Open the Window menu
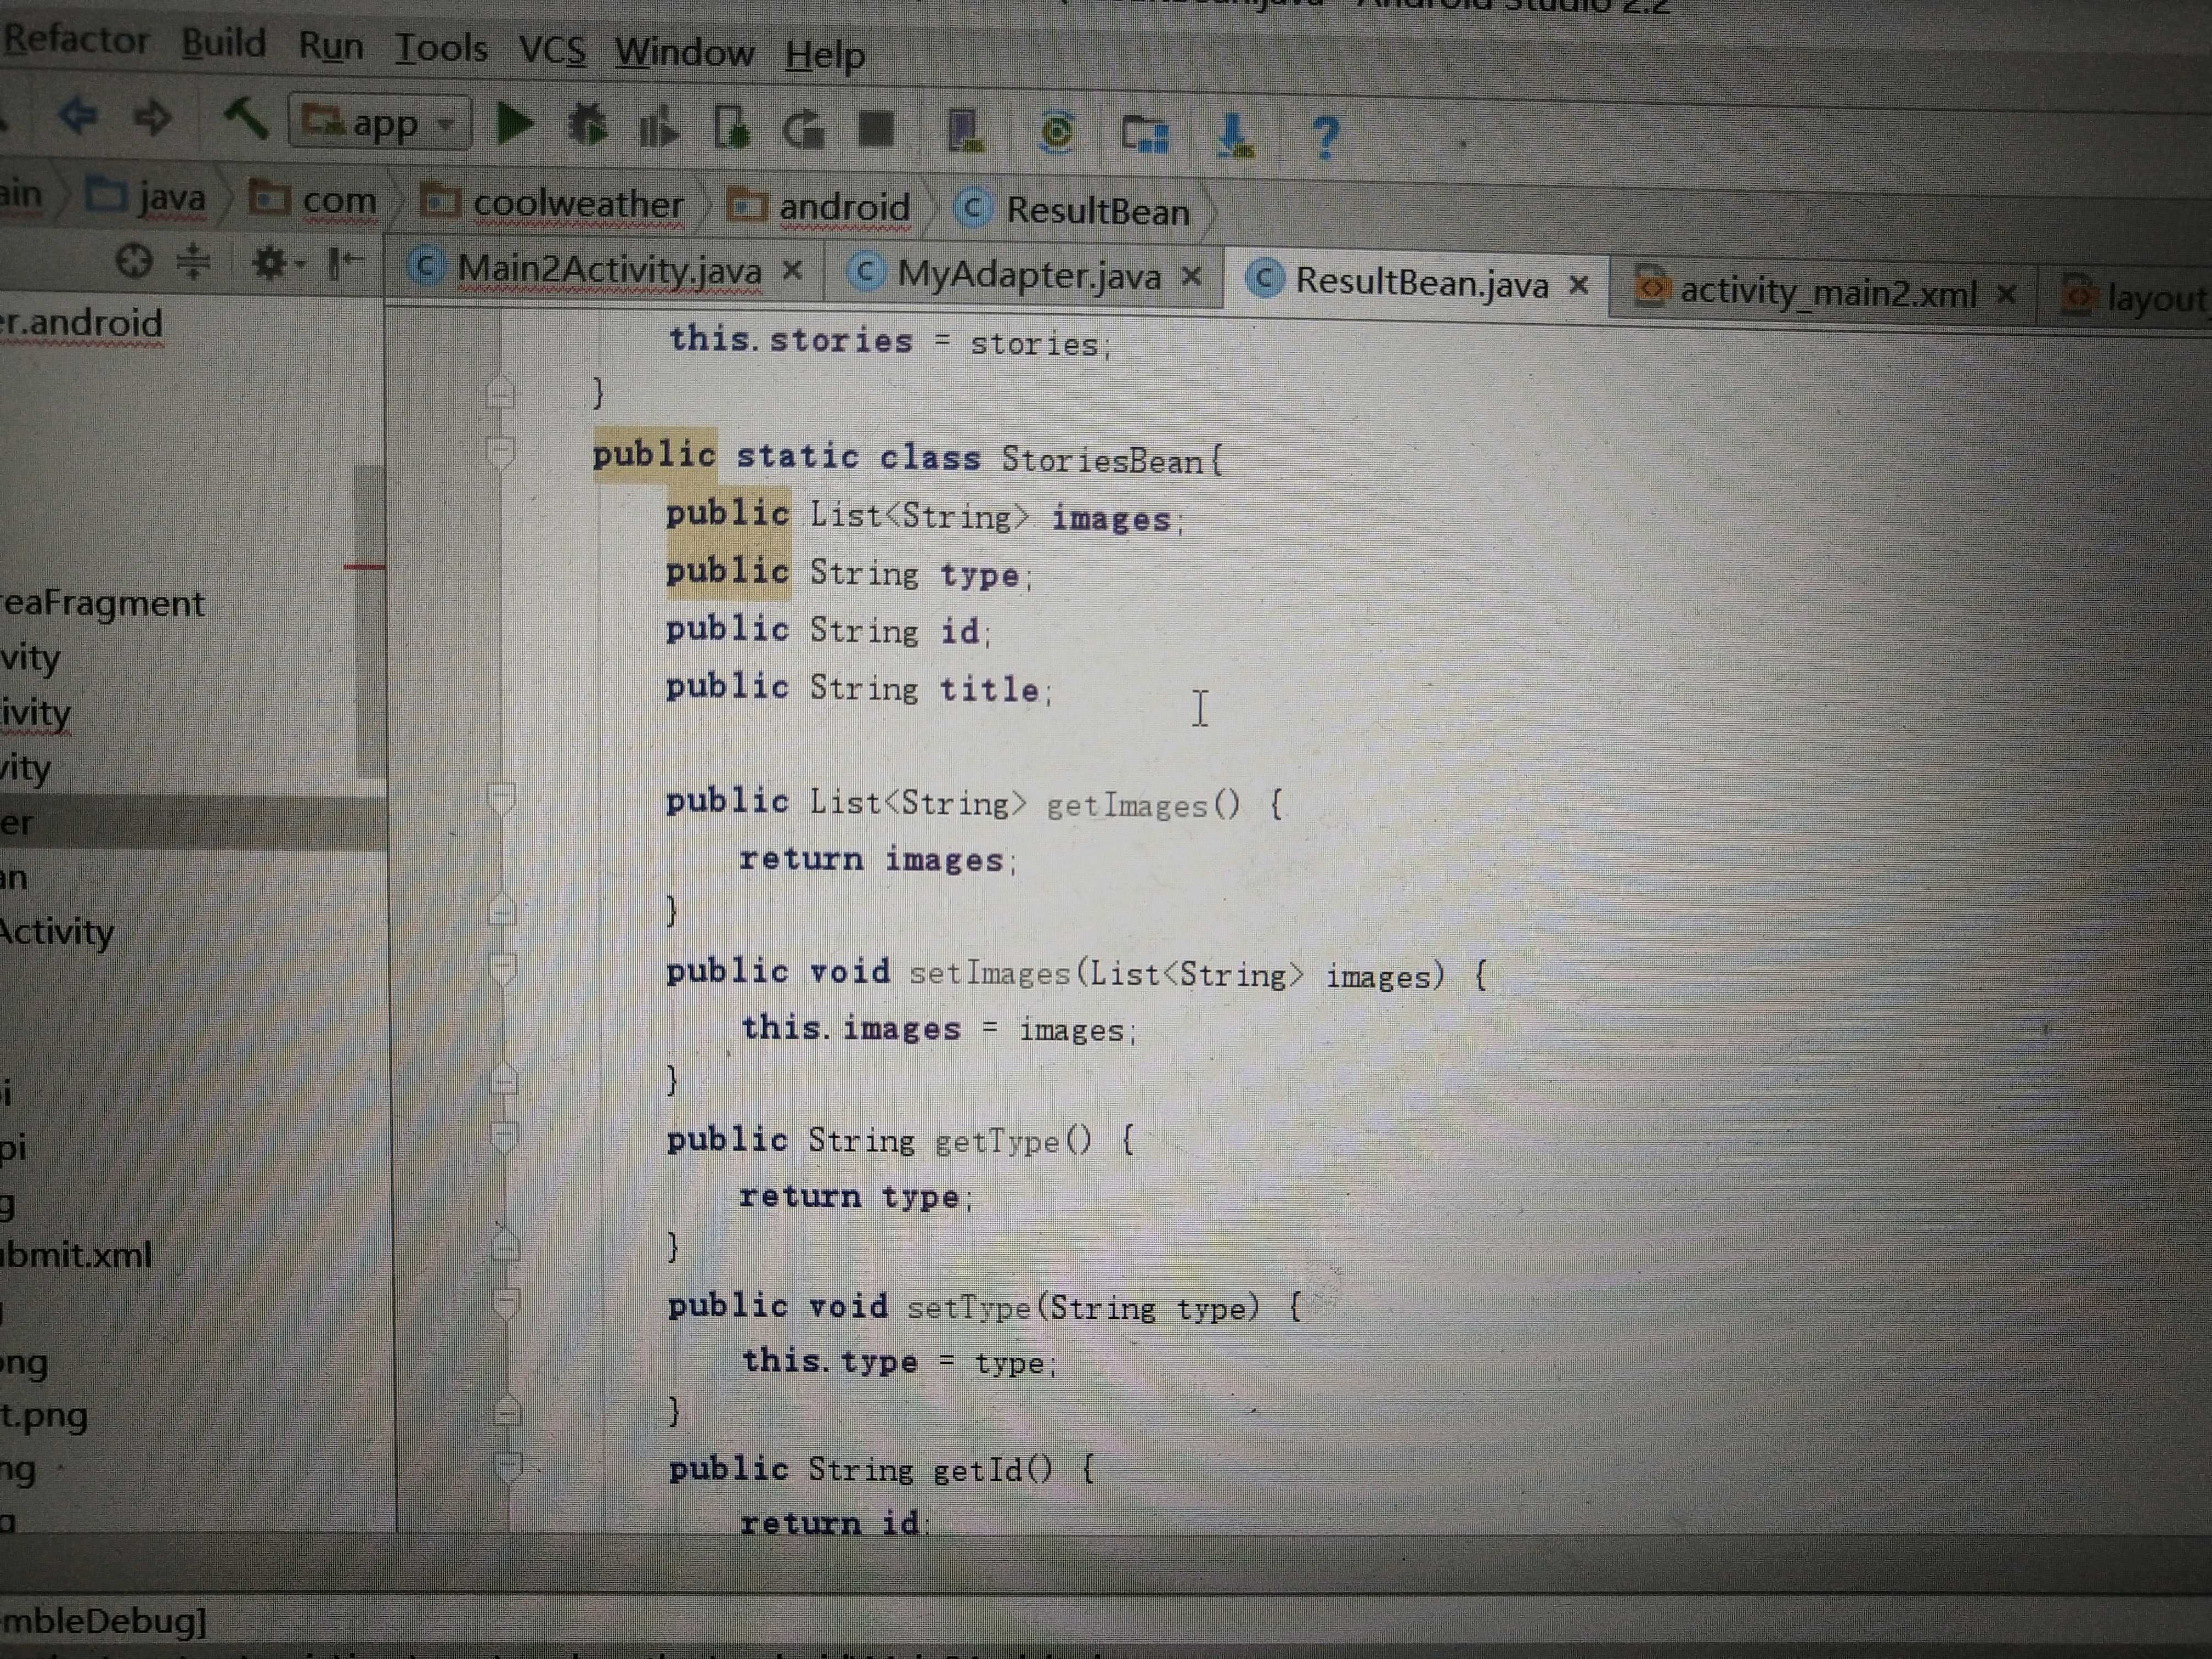The image size is (2212, 1659). click(684, 52)
